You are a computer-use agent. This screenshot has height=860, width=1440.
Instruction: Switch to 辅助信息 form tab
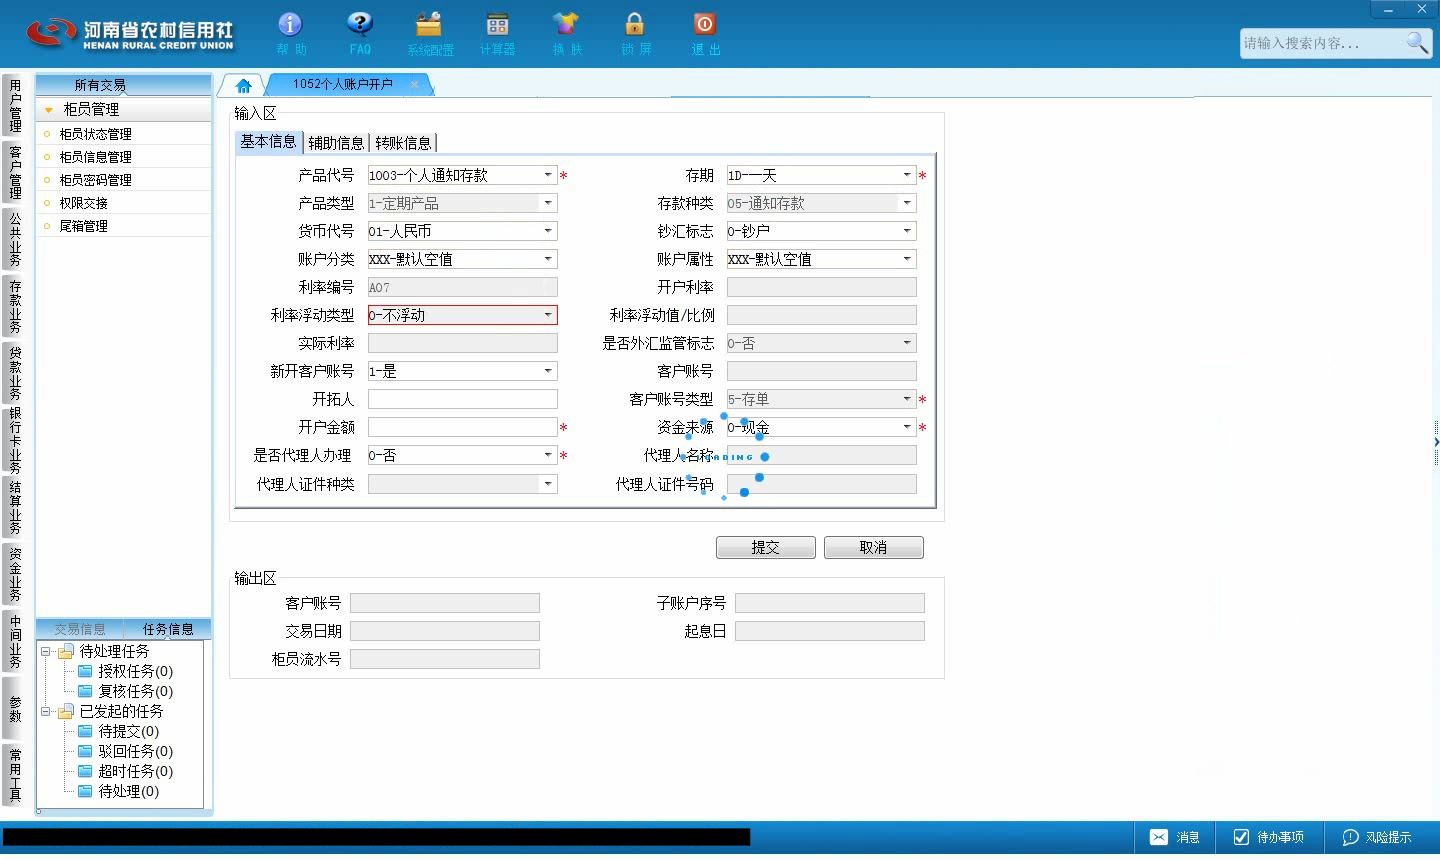[x=336, y=143]
